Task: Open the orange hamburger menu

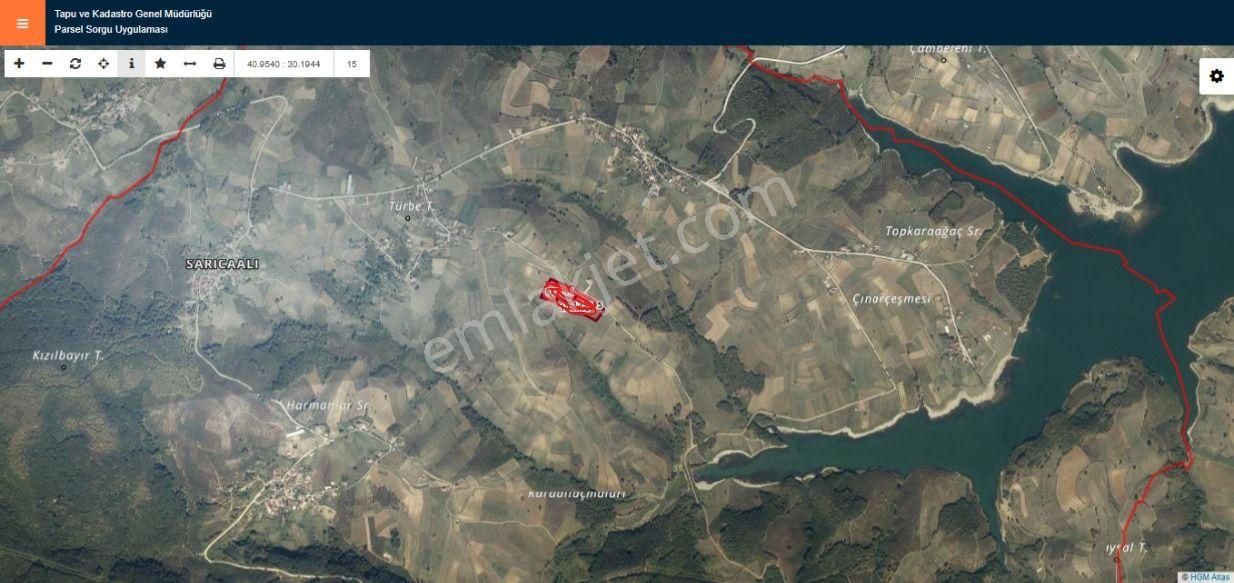Action: coord(22,22)
